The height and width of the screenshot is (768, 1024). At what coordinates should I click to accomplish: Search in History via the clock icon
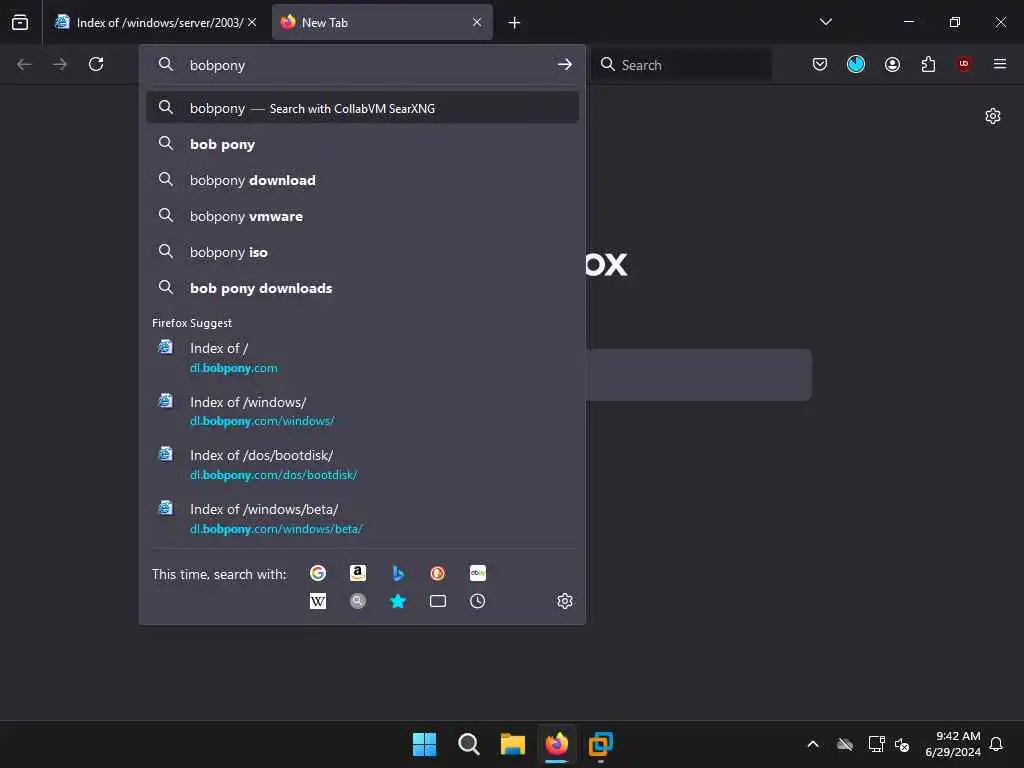coord(477,601)
